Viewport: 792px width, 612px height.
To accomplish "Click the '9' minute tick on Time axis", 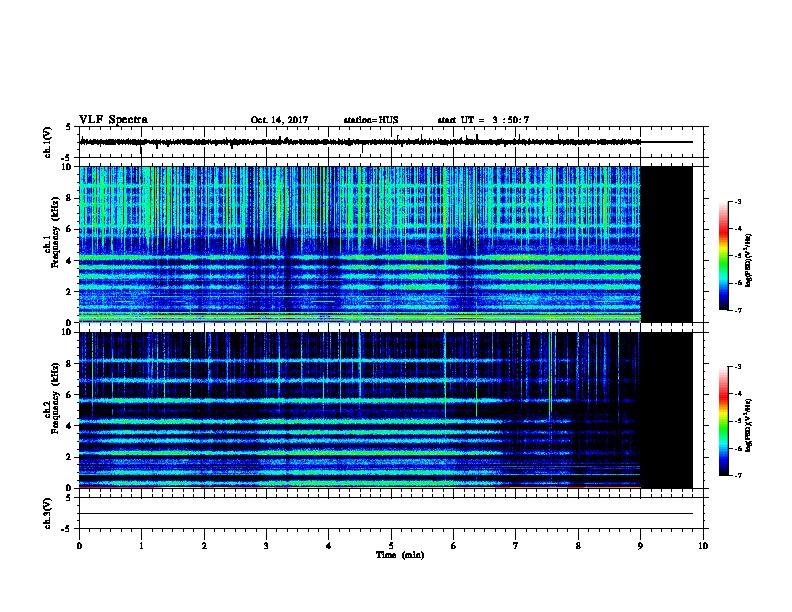I will [640, 545].
